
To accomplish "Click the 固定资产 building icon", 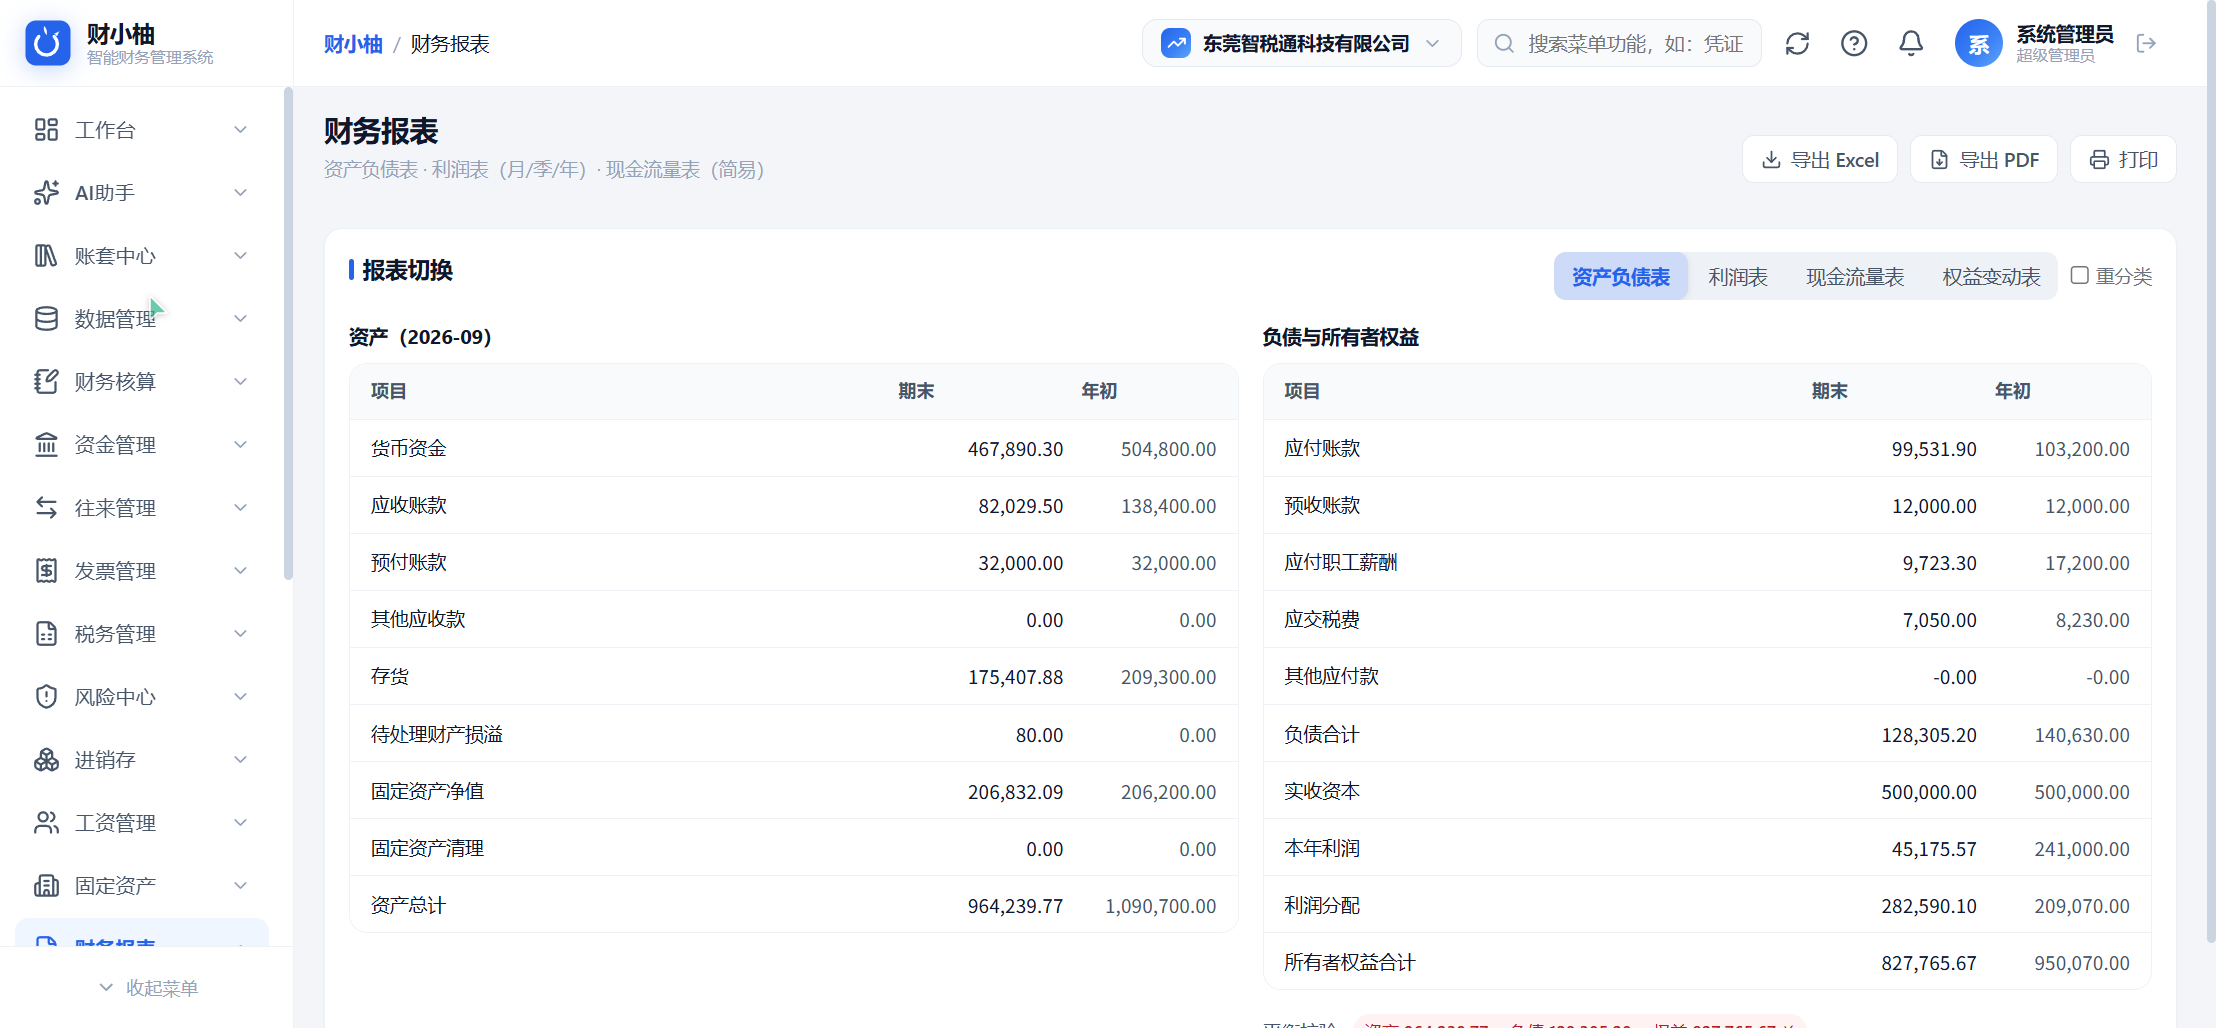I will 46,886.
